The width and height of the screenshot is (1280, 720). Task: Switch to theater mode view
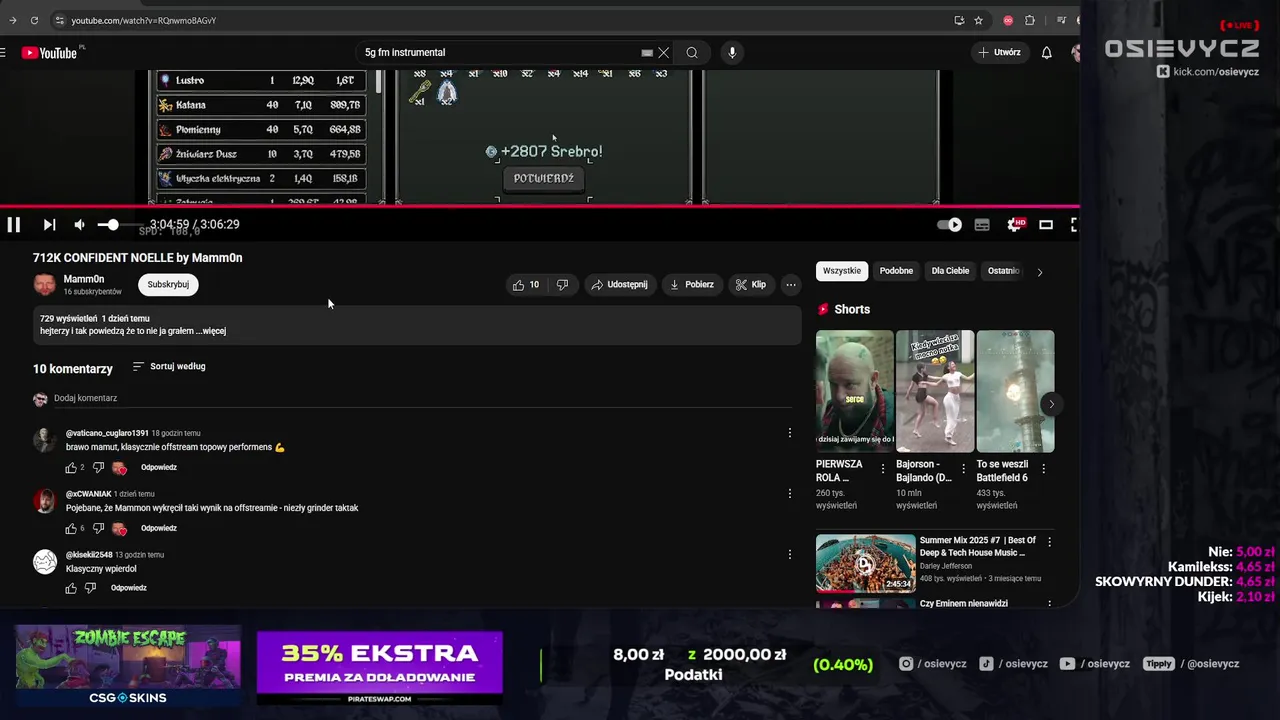pyautogui.click(x=1046, y=225)
